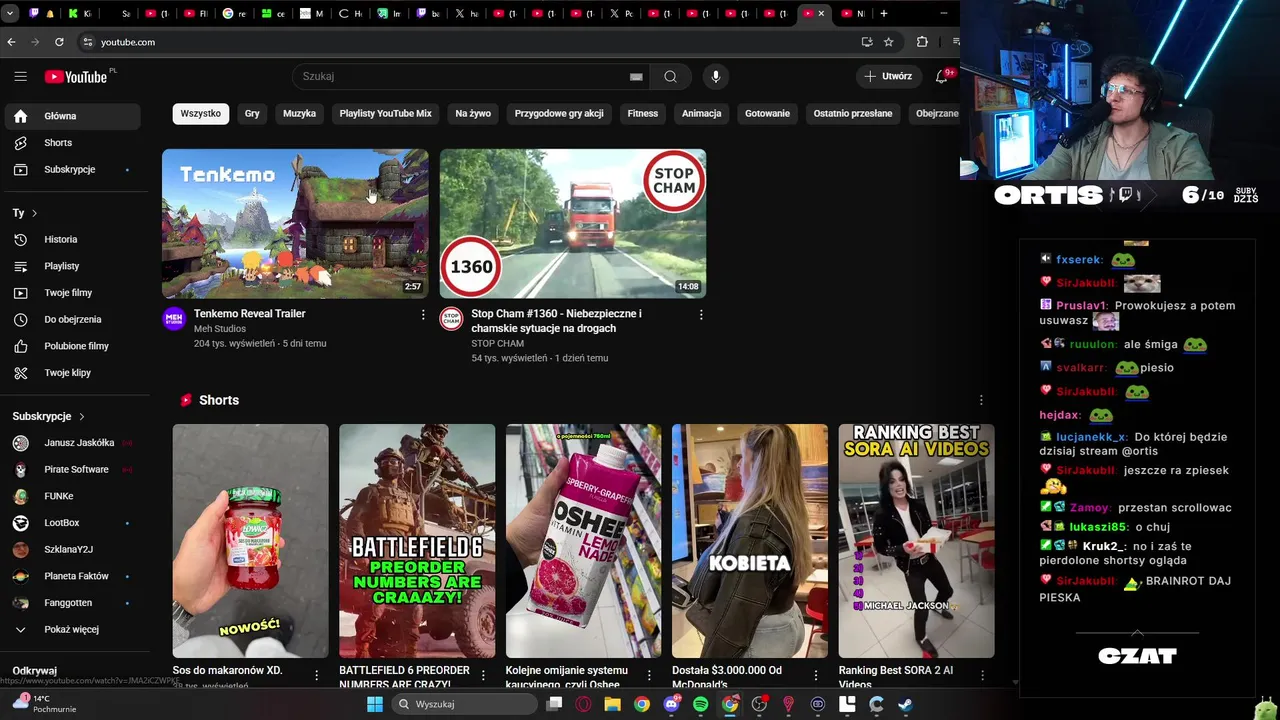Open Do obejrzenia watch later

tap(70, 319)
